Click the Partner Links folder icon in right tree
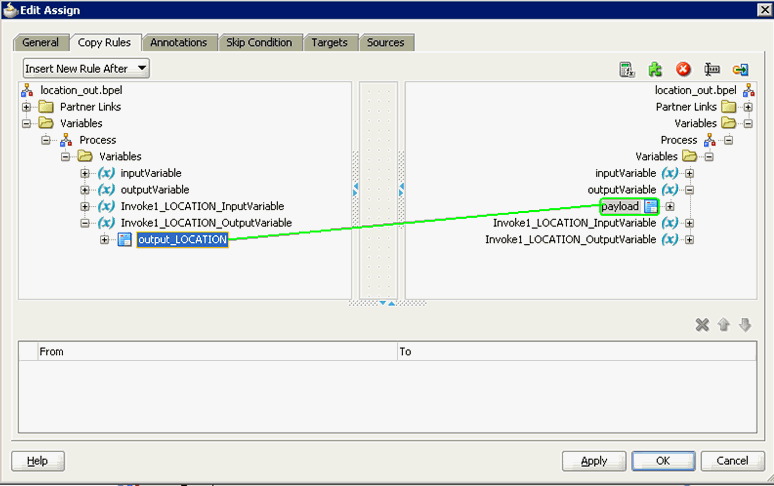The image size is (774, 486). [x=729, y=107]
